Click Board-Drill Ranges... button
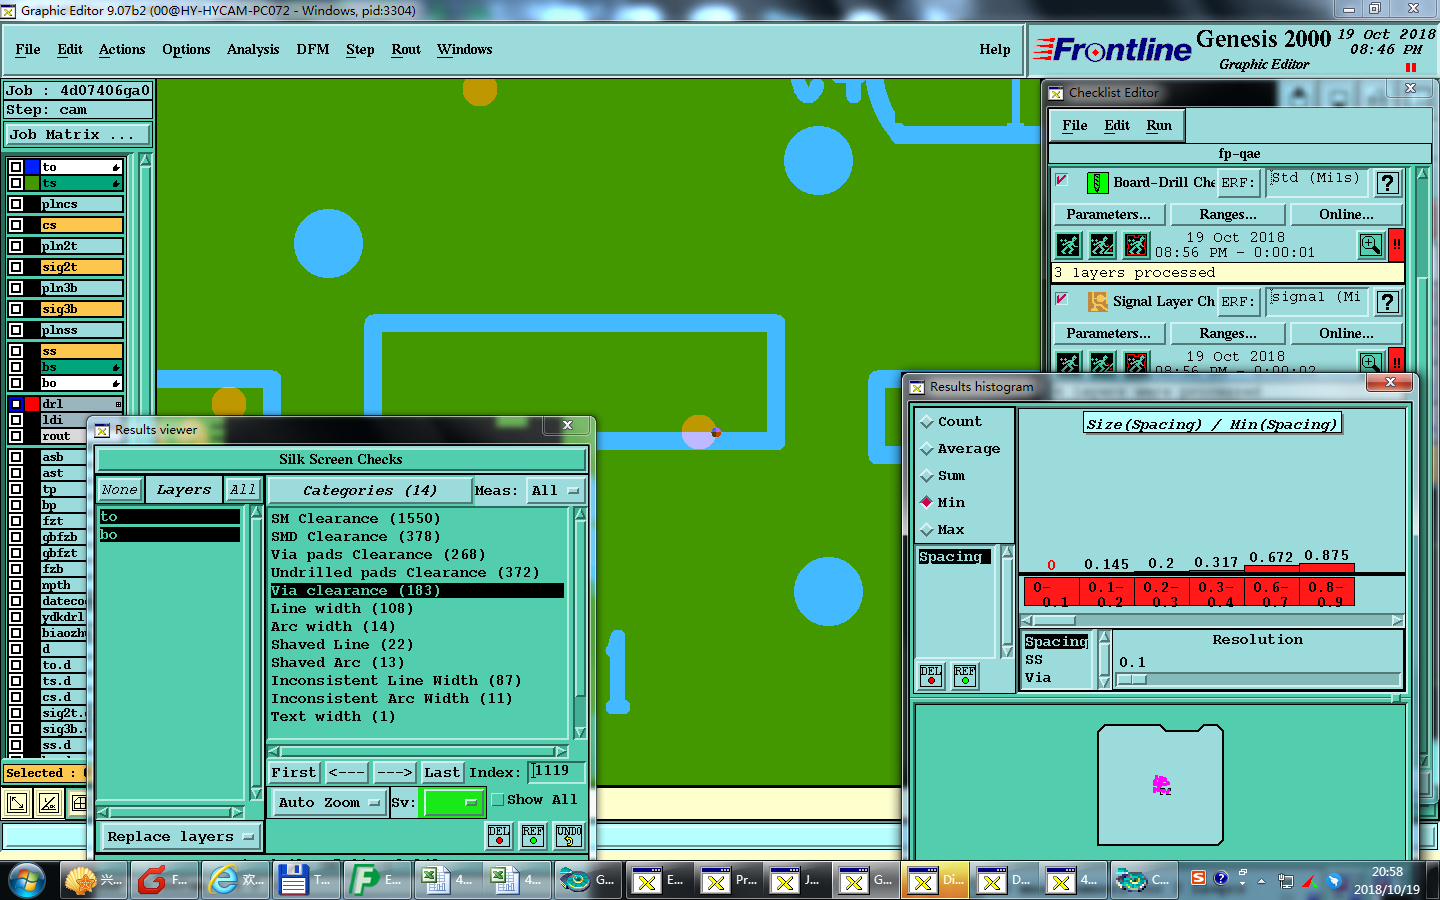 [1228, 214]
